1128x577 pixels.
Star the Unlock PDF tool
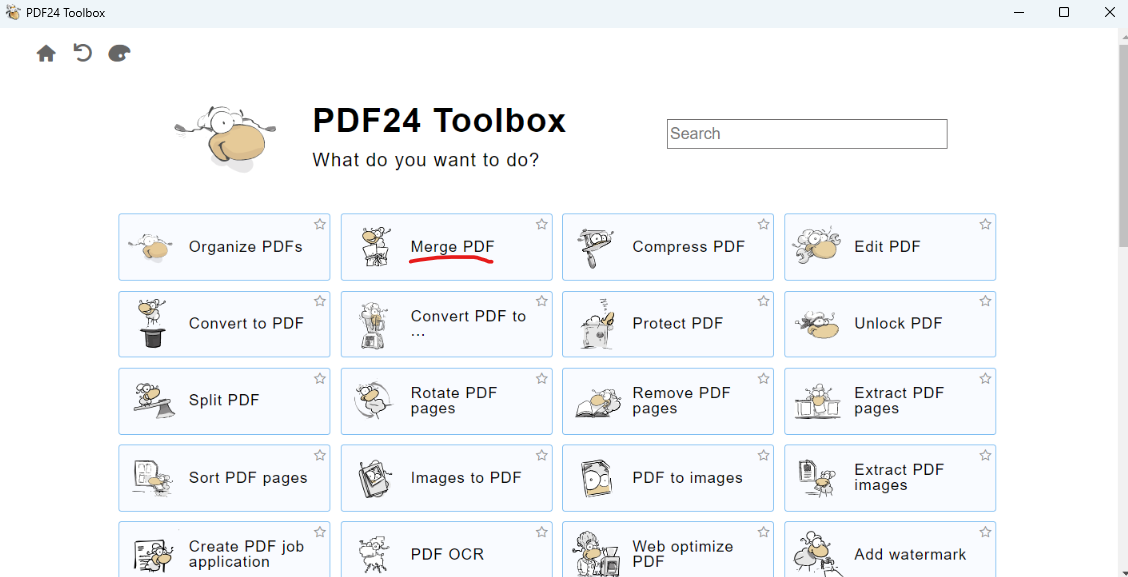point(986,301)
